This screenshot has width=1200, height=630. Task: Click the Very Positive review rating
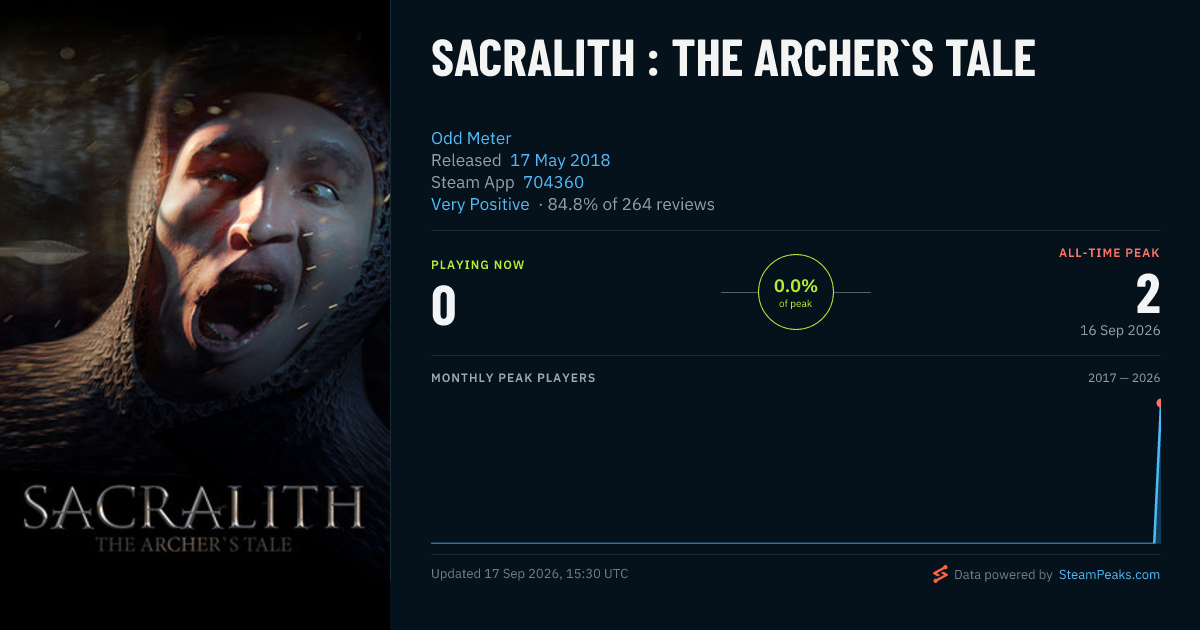(x=480, y=204)
